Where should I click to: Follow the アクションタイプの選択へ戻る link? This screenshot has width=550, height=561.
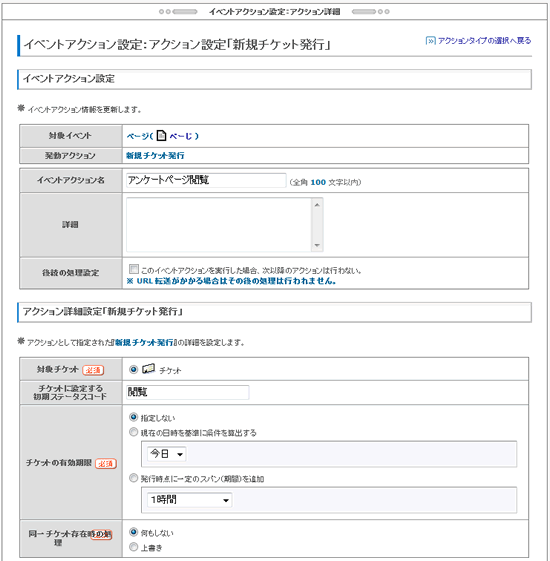484,41
